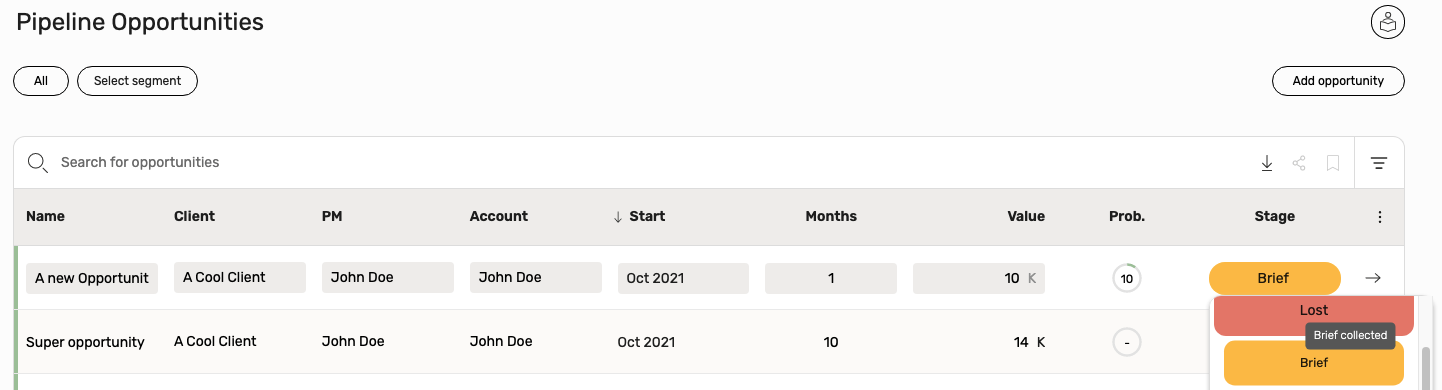This screenshot has height=390, width=1442.
Task: Open the Brief stage dropdown in first row
Action: coord(1274,278)
